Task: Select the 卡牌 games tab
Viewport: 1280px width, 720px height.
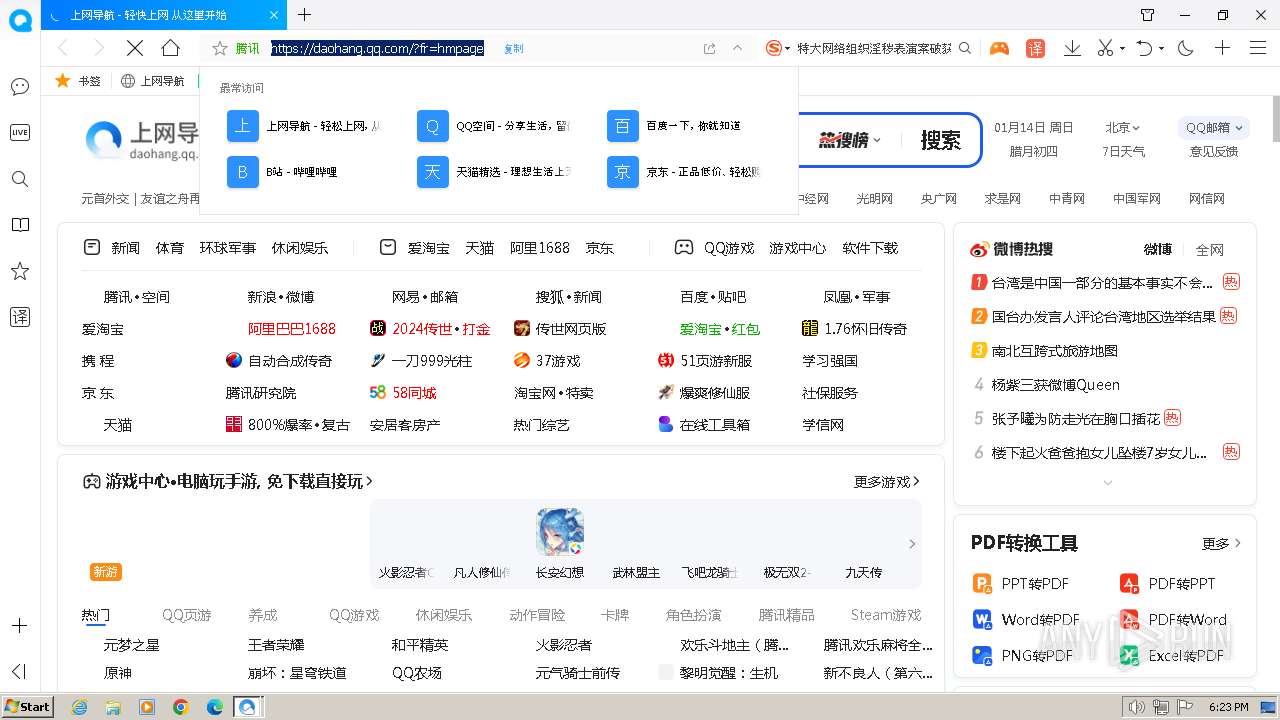Action: tap(615, 615)
